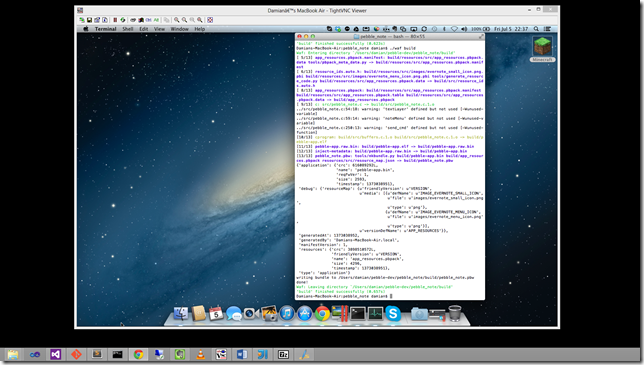Toggle the Alt key toolbar button
This screenshot has height=365, width=644.
[x=156, y=20]
